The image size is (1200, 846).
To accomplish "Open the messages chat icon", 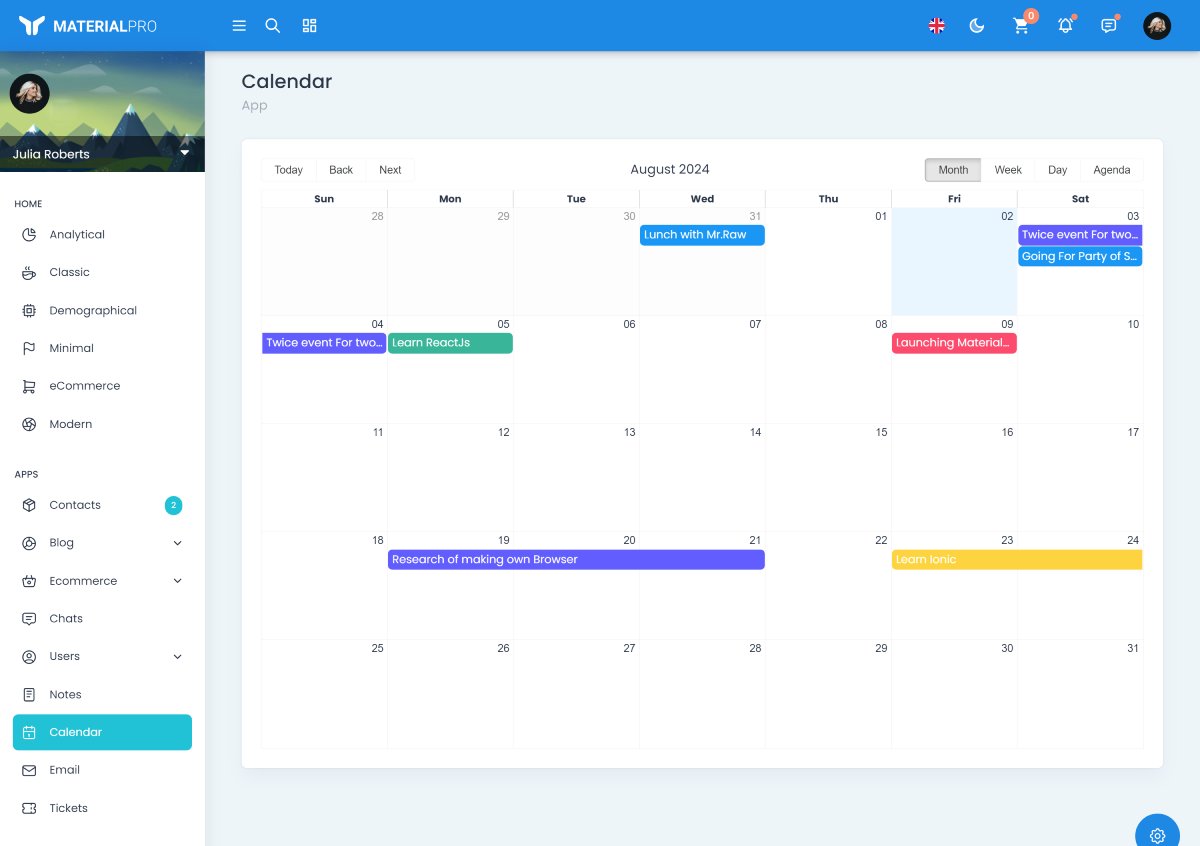I will (1109, 26).
